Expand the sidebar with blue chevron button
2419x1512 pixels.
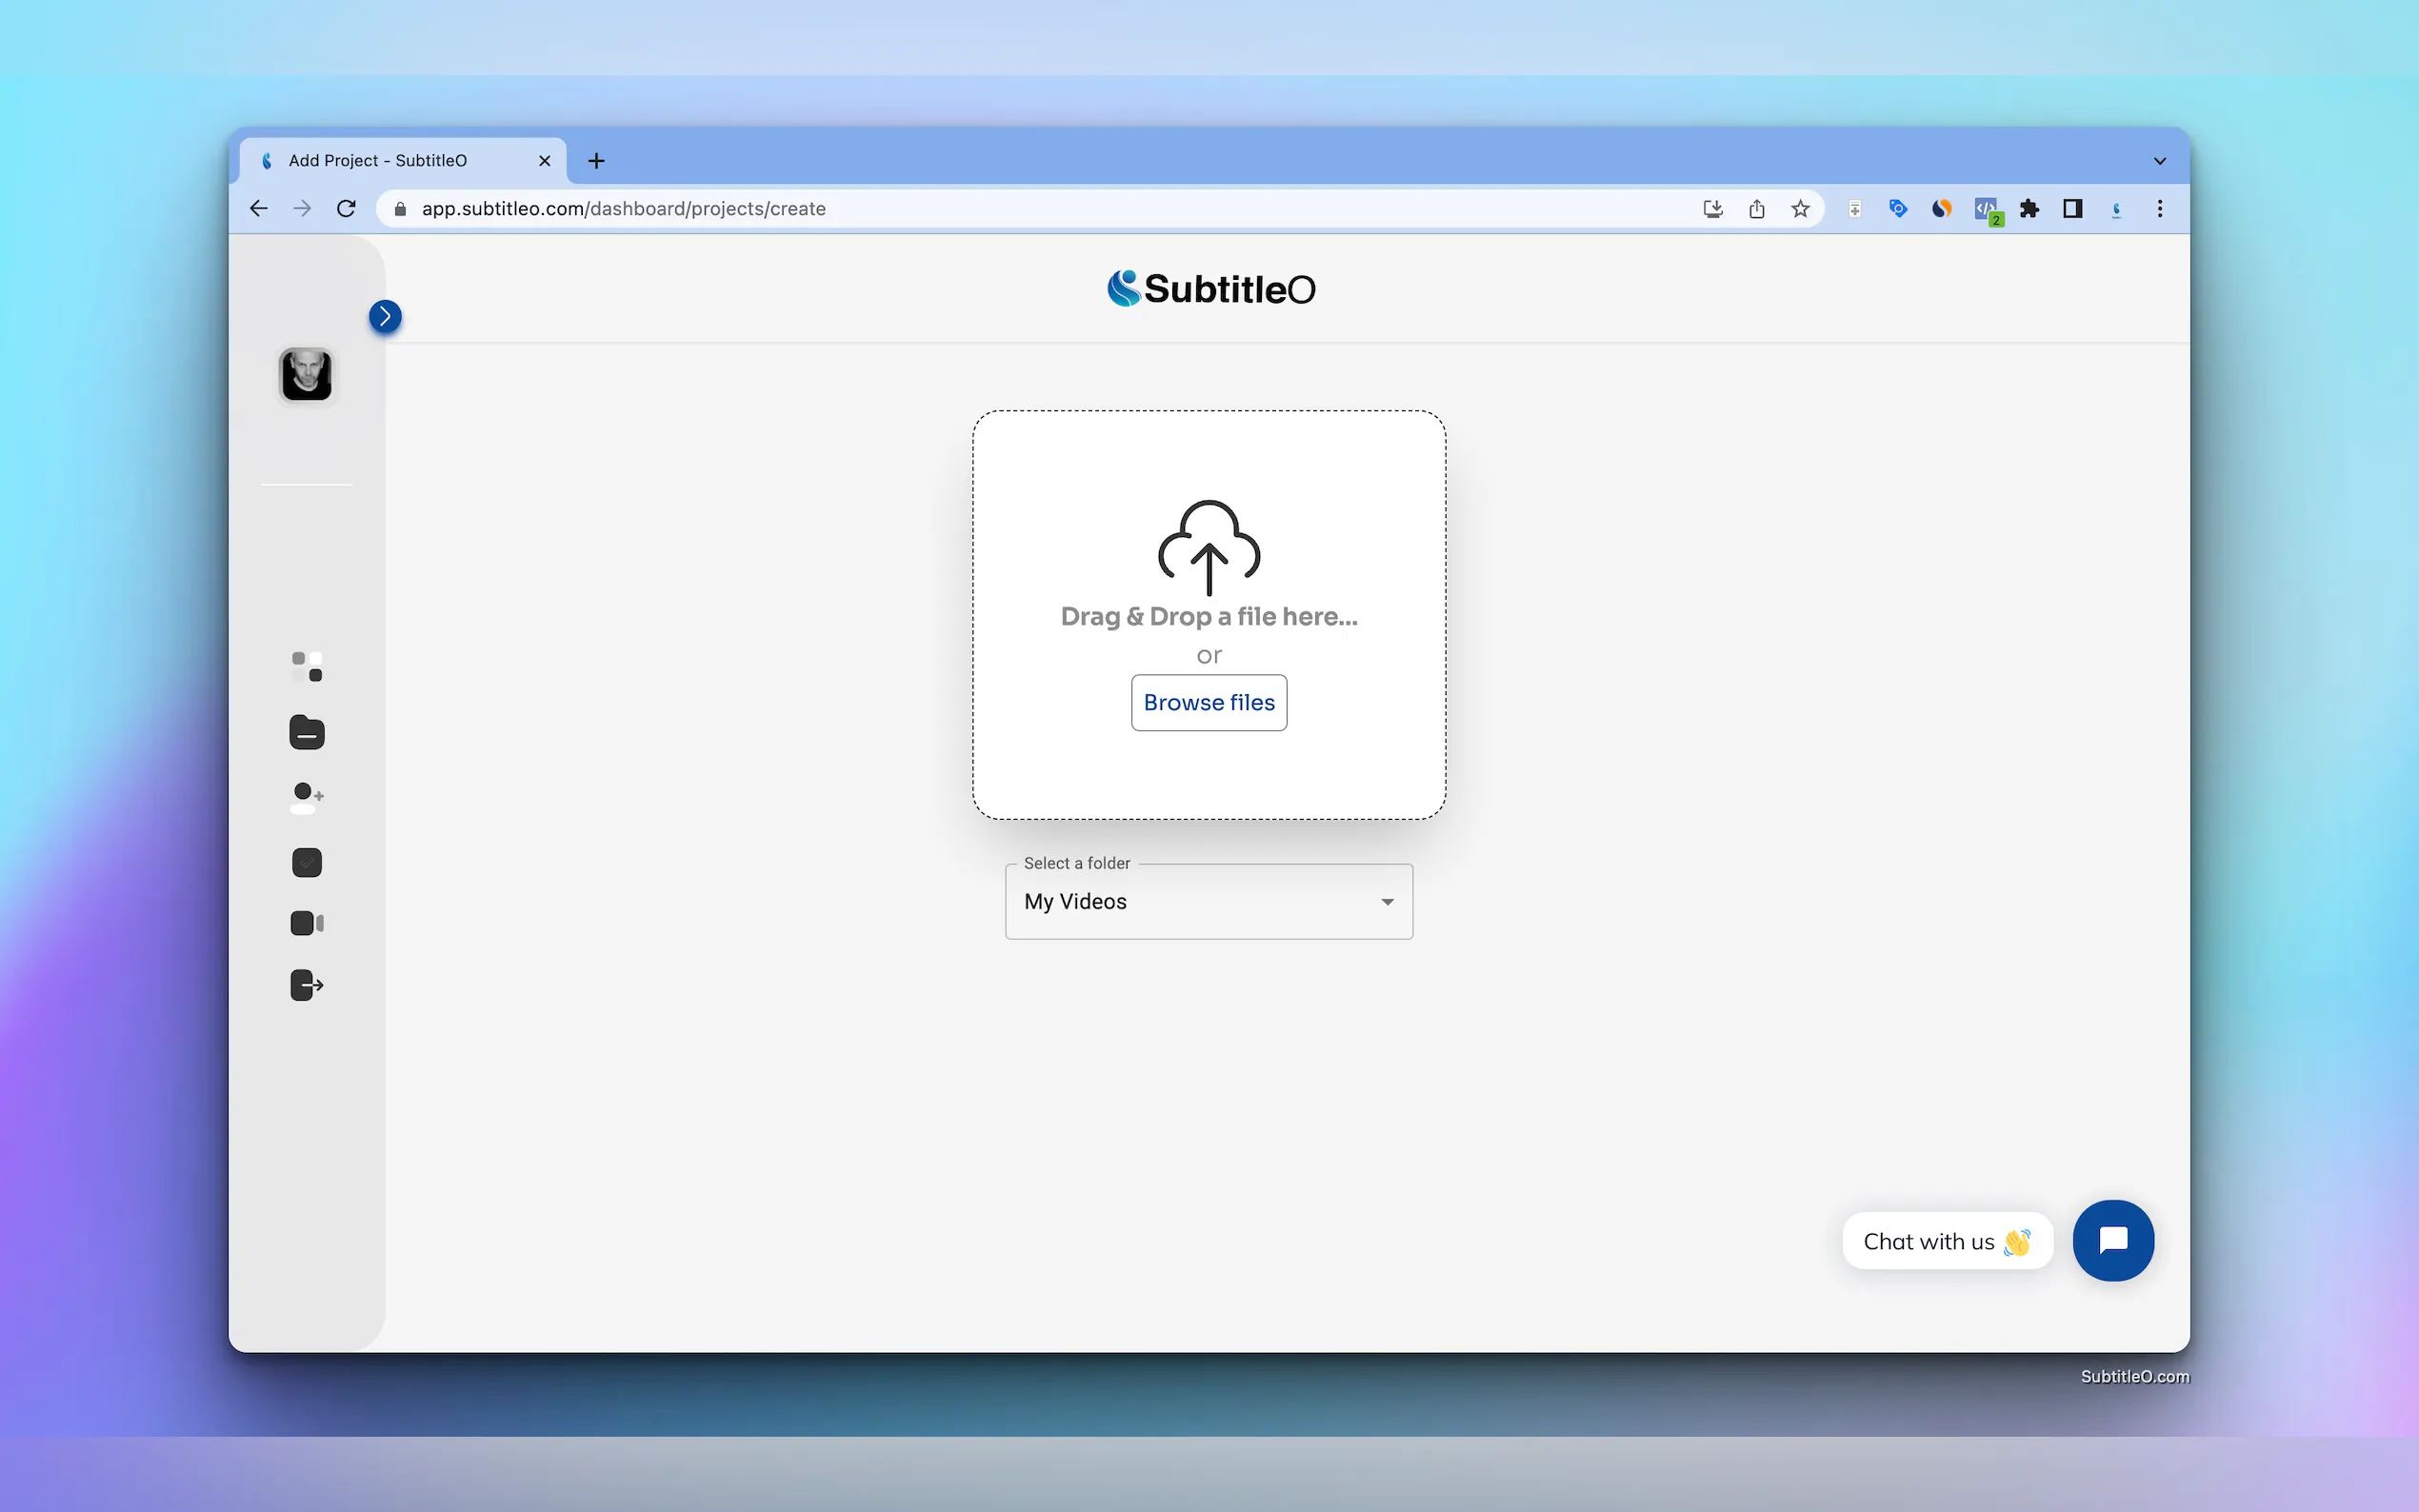pyautogui.click(x=385, y=317)
